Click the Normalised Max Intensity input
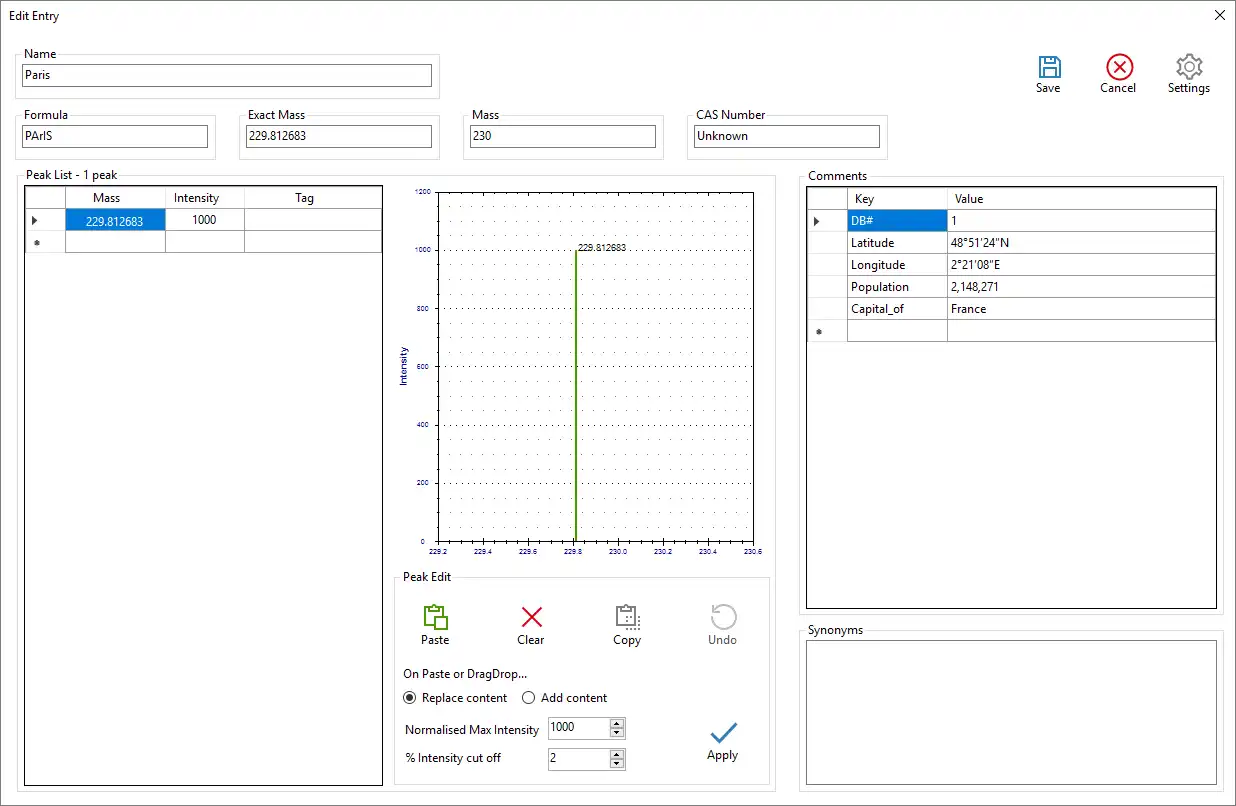The image size is (1236, 806). coord(579,729)
